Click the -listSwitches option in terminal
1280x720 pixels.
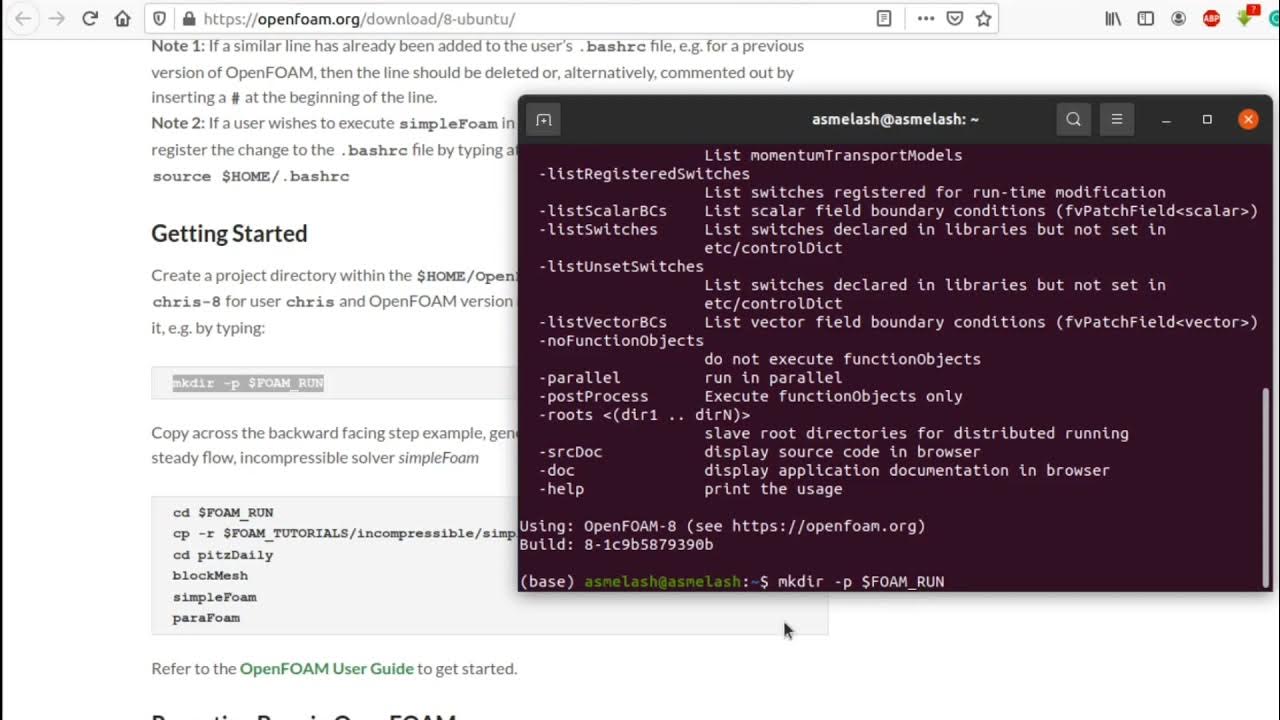(x=598, y=229)
